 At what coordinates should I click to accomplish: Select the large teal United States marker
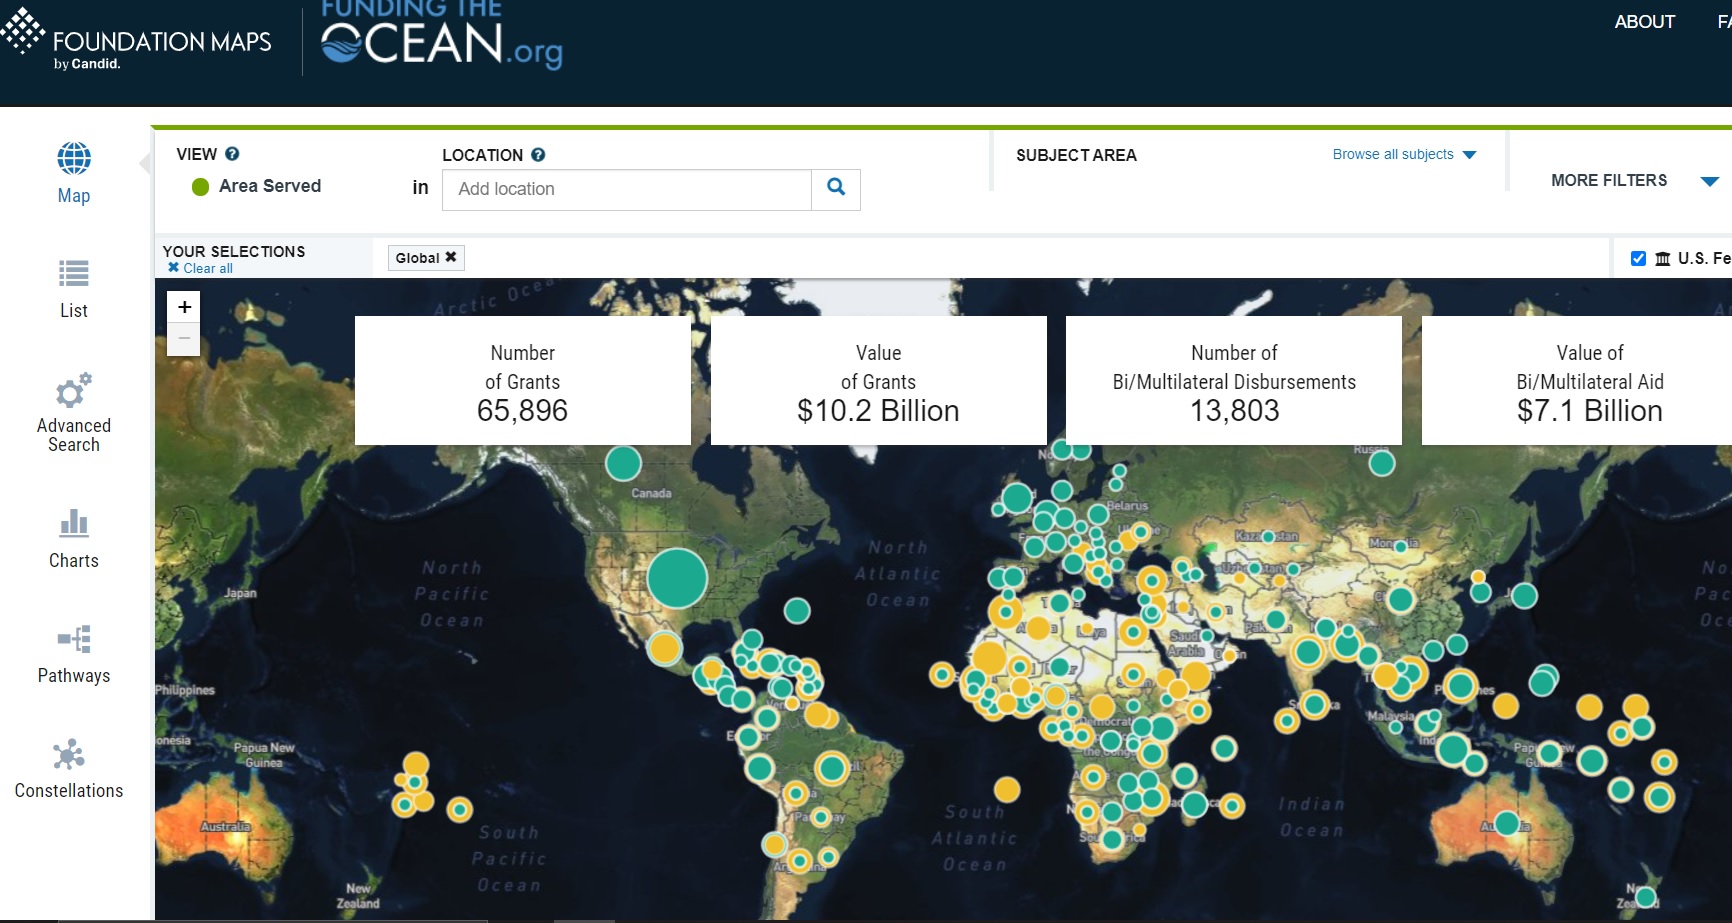[x=677, y=578]
